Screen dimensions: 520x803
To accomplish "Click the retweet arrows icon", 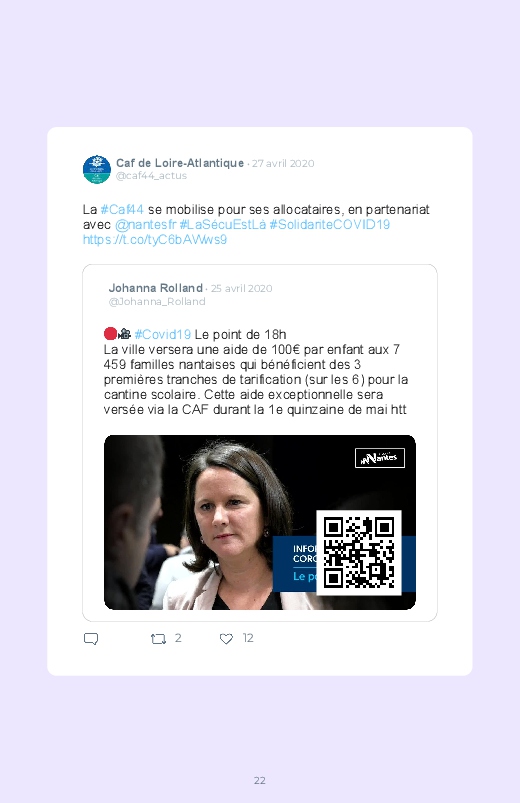I will pyautogui.click(x=158, y=639).
